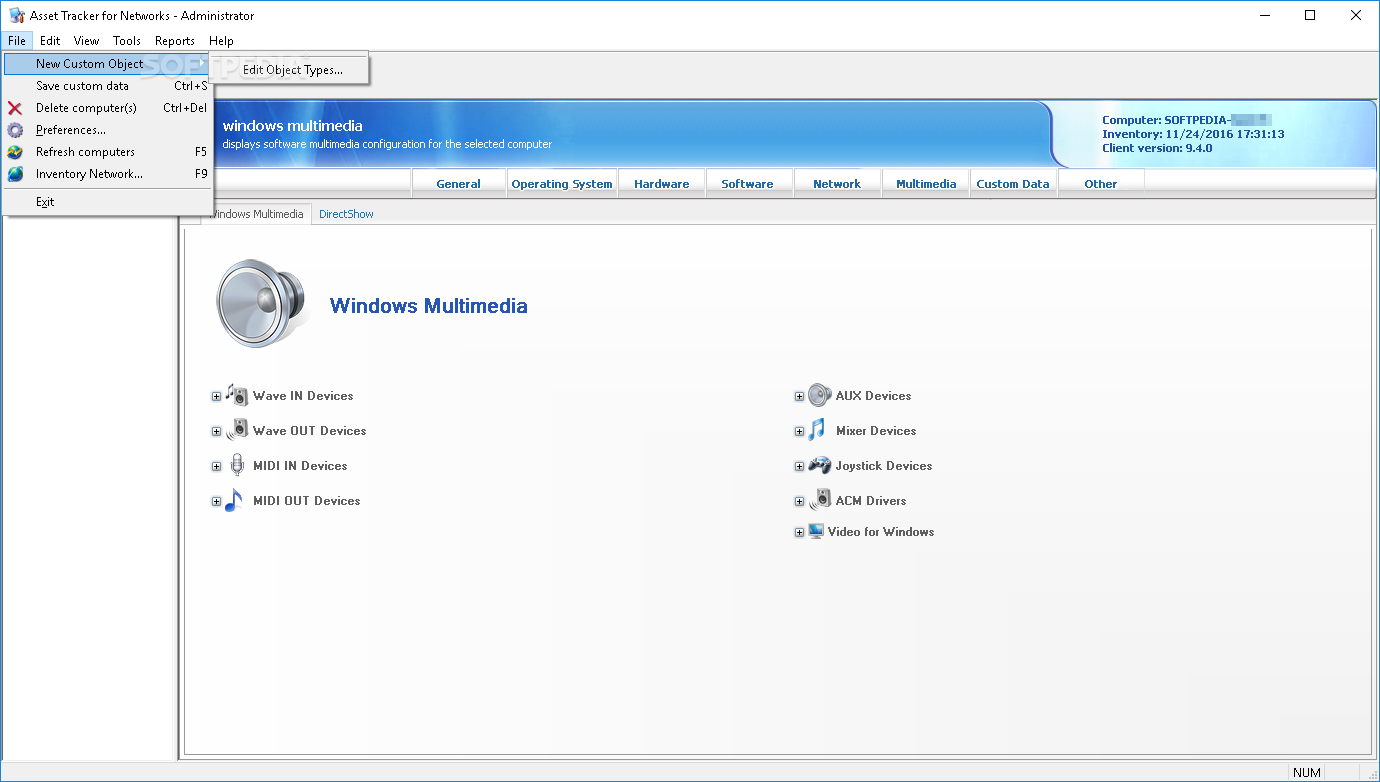Viewport: 1380px width, 782px height.
Task: Click the Video for Windows monitor icon
Action: point(816,531)
